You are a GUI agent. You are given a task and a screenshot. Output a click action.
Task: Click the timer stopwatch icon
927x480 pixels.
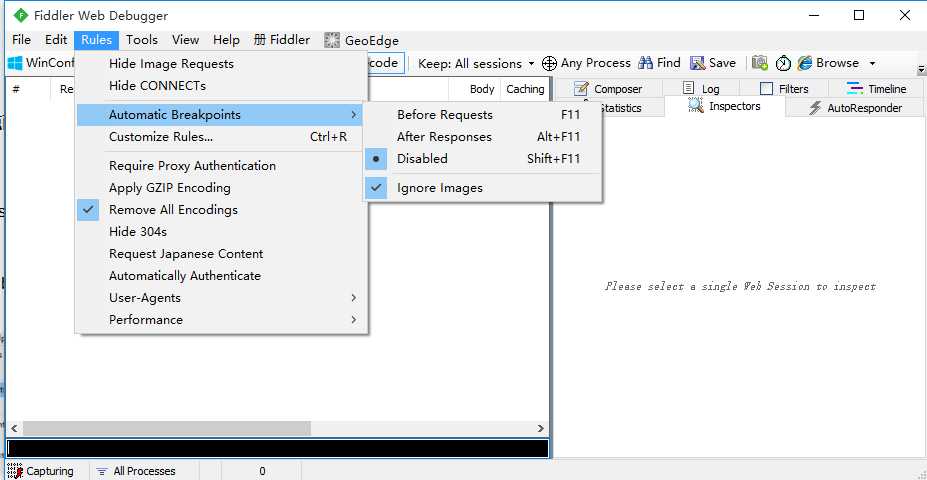(783, 63)
